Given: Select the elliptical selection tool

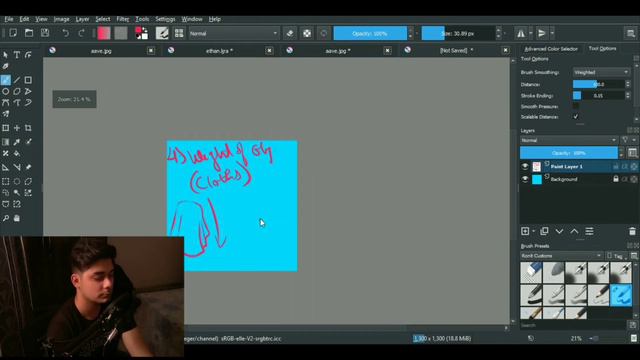Looking at the screenshot, I should click(x=17, y=181).
